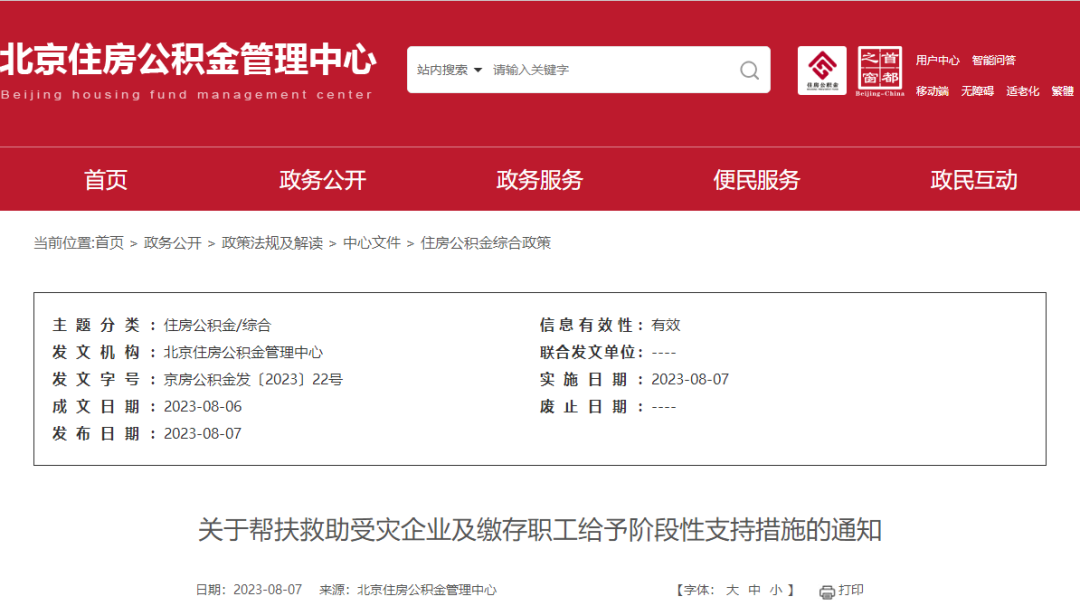The width and height of the screenshot is (1080, 606).
Task: Click the 住房公积金 logo icon
Action: pyautogui.click(x=821, y=70)
